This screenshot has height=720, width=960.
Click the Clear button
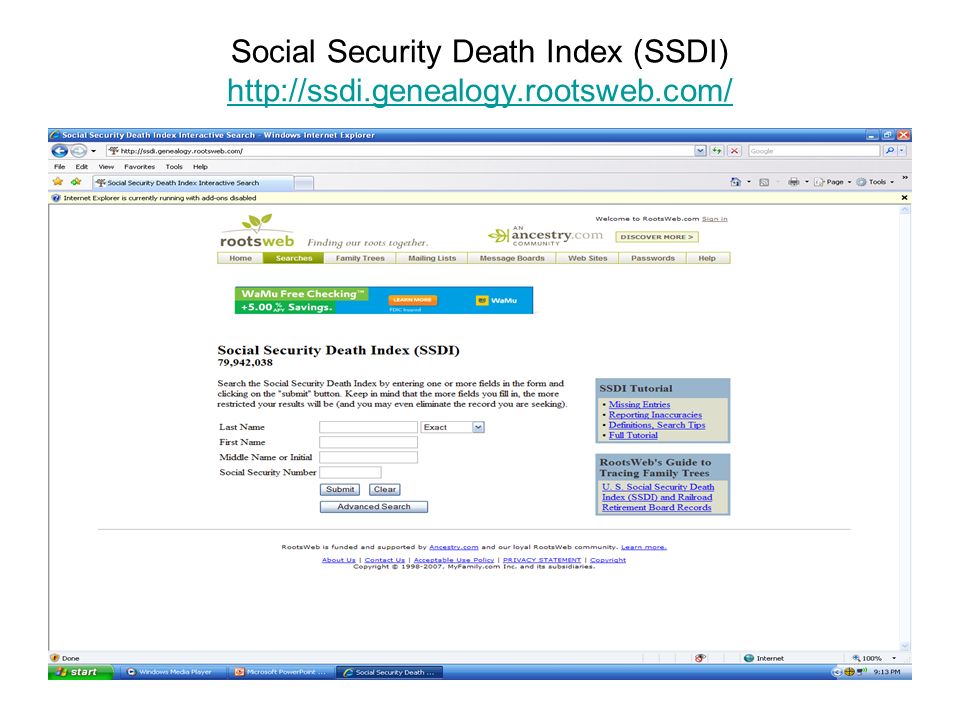[385, 490]
